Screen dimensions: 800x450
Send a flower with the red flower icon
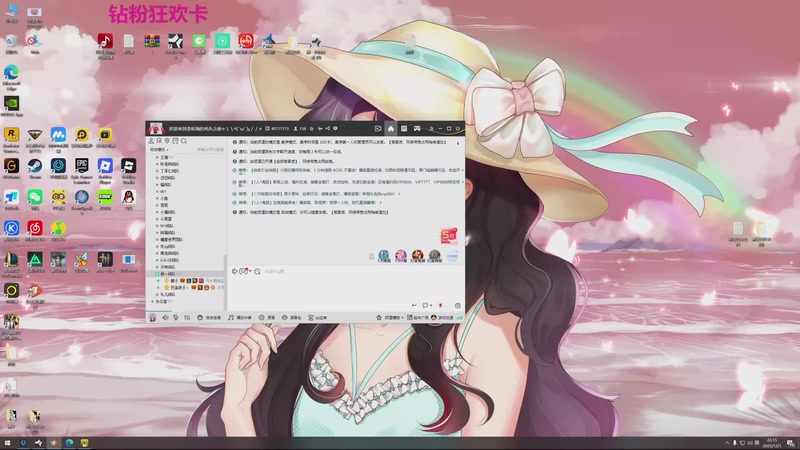440,306
